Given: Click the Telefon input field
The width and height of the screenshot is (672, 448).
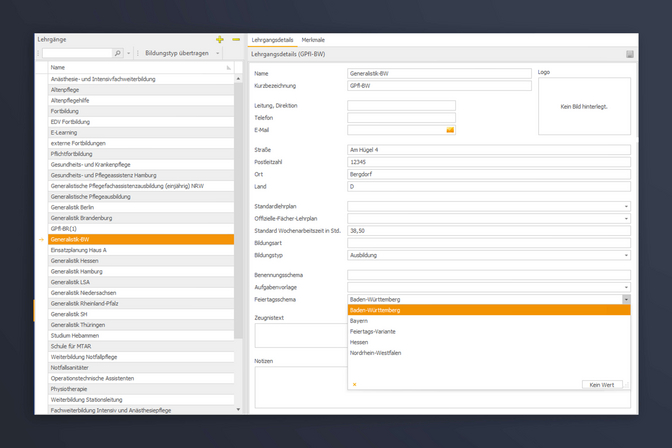Looking at the screenshot, I should [401, 117].
